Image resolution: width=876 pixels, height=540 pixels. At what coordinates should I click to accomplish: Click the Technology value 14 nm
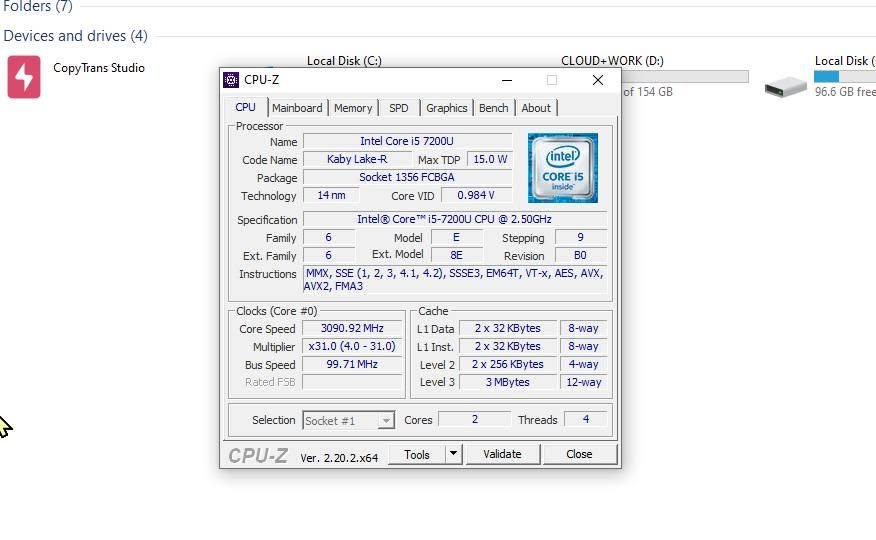tap(331, 195)
